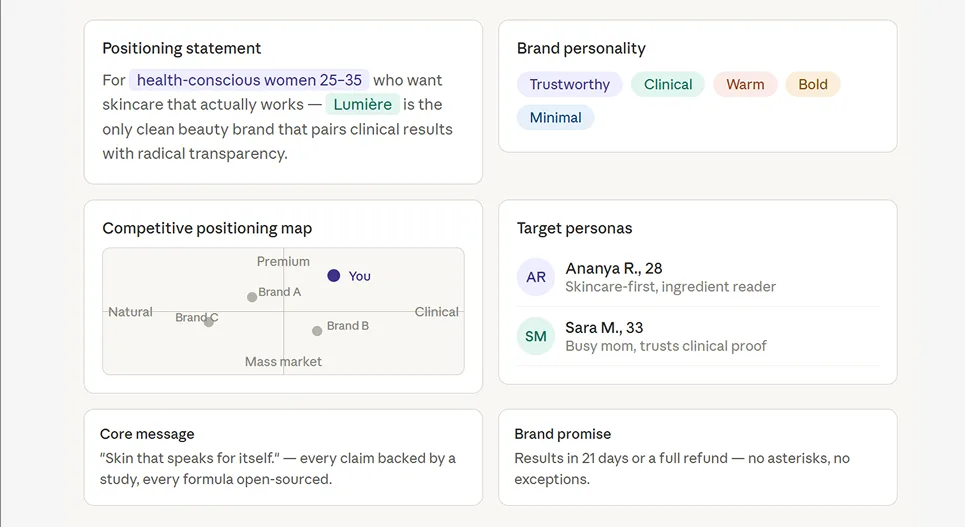This screenshot has height=527, width=965.
Task: Click the 'Premium' axis label
Action: tap(283, 262)
